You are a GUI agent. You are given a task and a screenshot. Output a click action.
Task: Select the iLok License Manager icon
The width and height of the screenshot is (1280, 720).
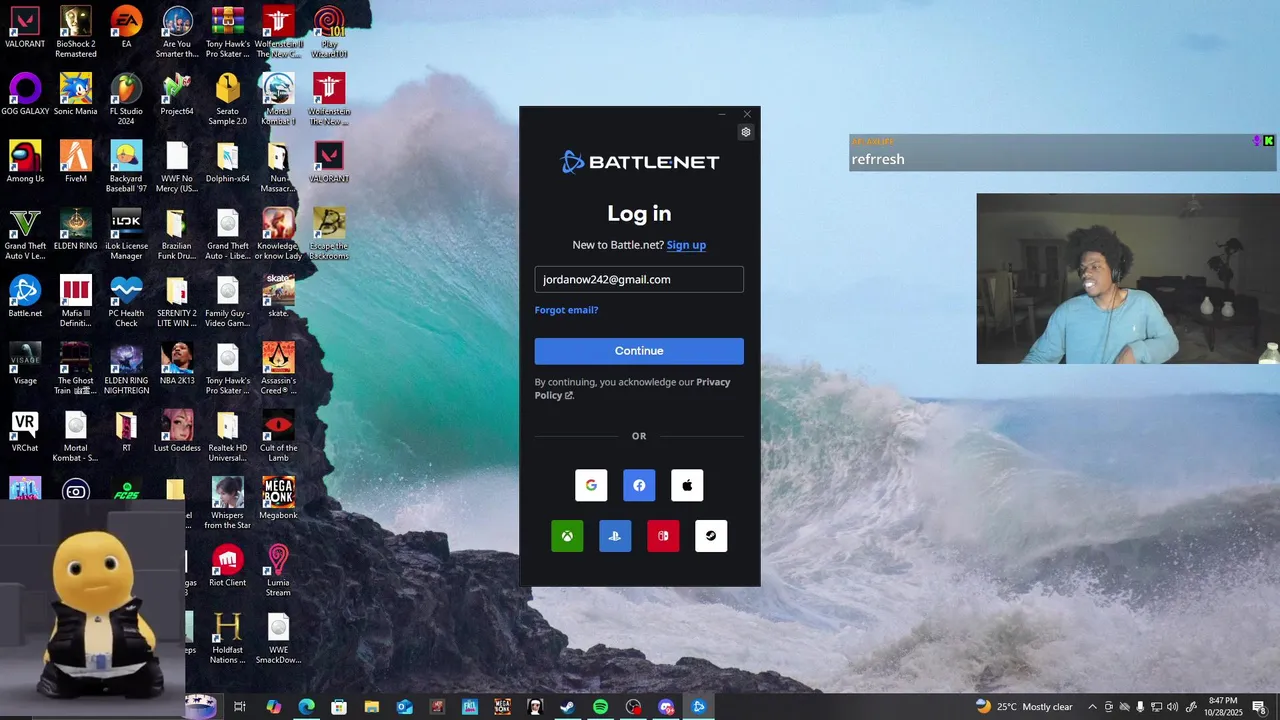point(126,234)
